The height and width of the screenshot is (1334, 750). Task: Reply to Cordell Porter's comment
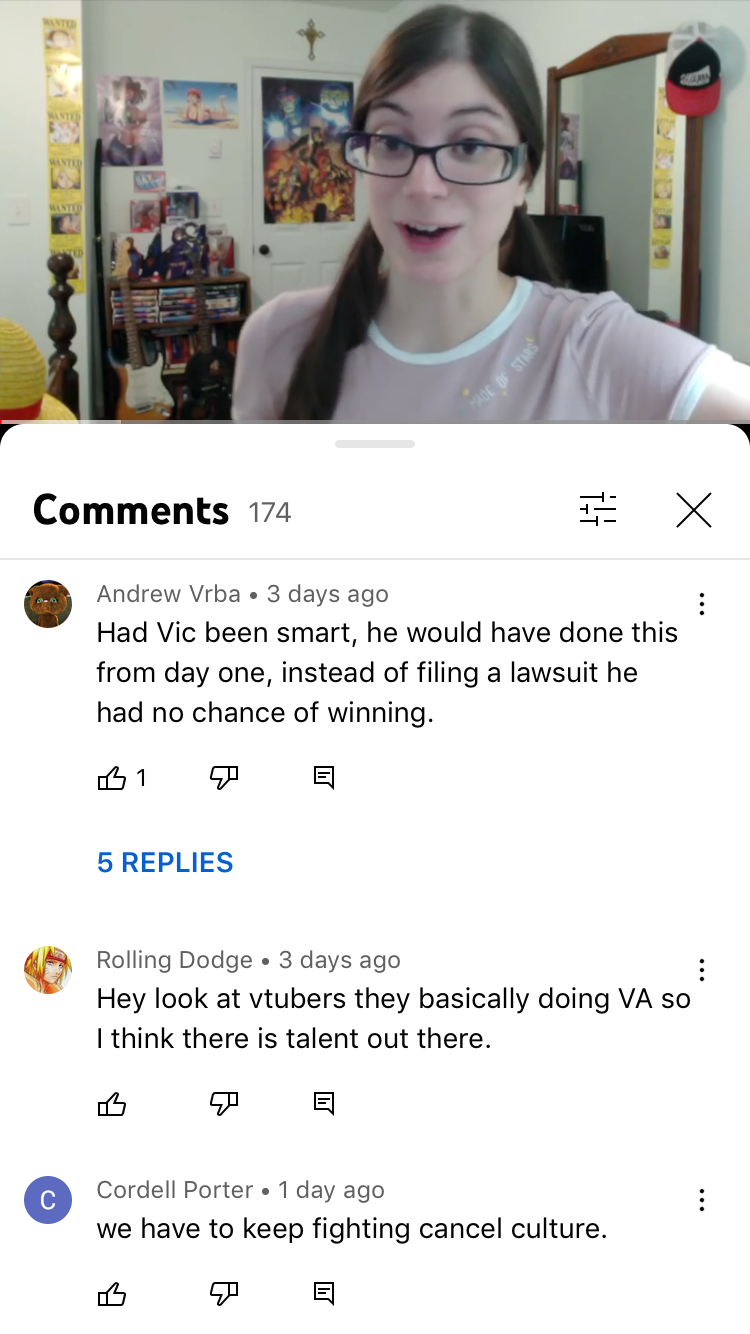click(x=324, y=1294)
